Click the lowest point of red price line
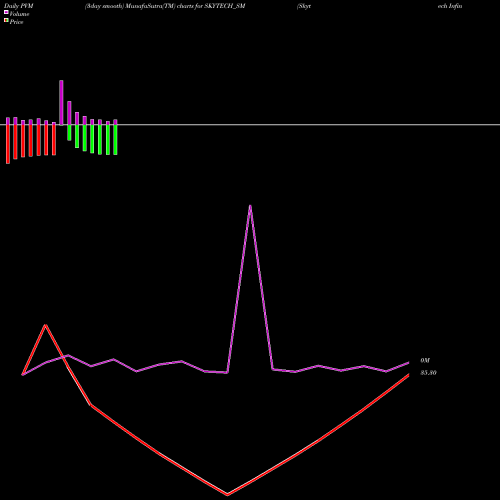 click(x=227, y=494)
